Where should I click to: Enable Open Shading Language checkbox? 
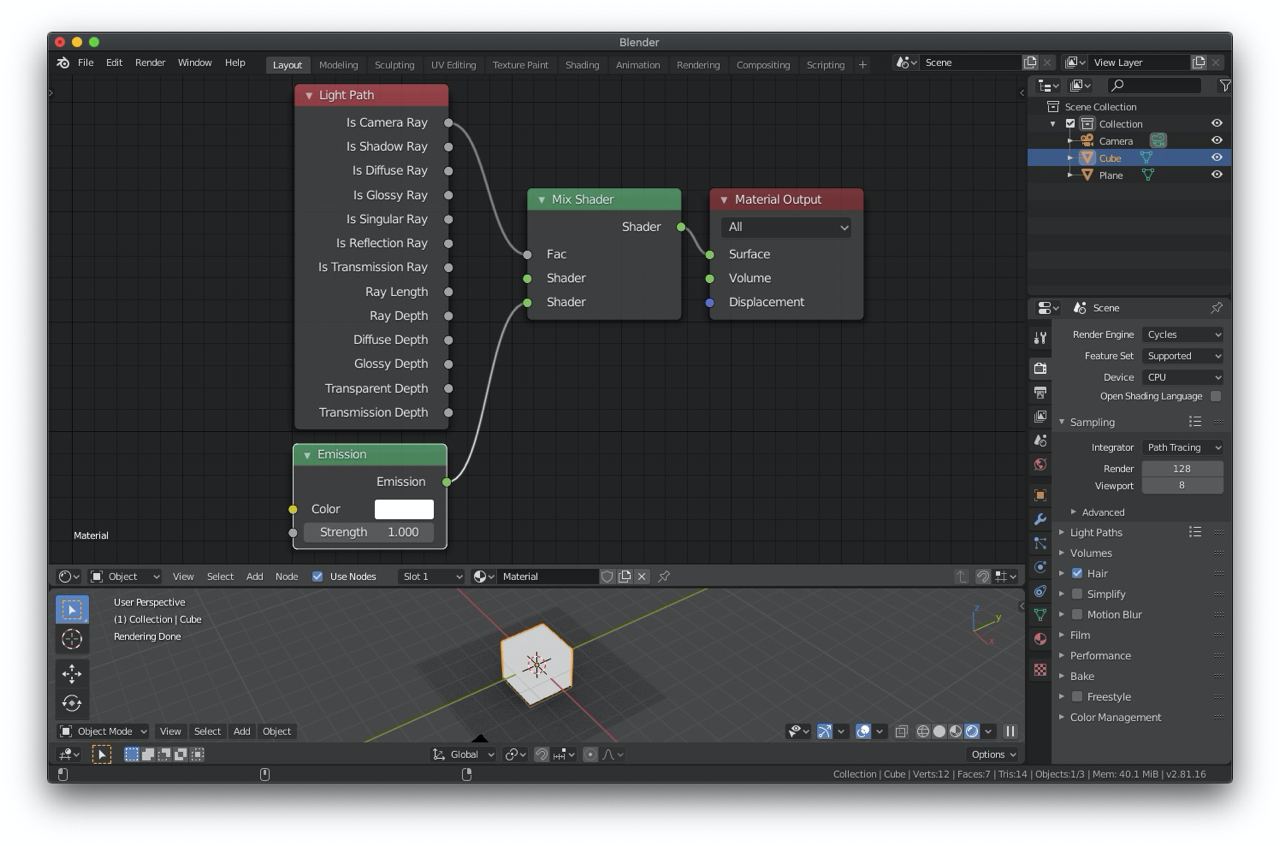tap(1216, 396)
